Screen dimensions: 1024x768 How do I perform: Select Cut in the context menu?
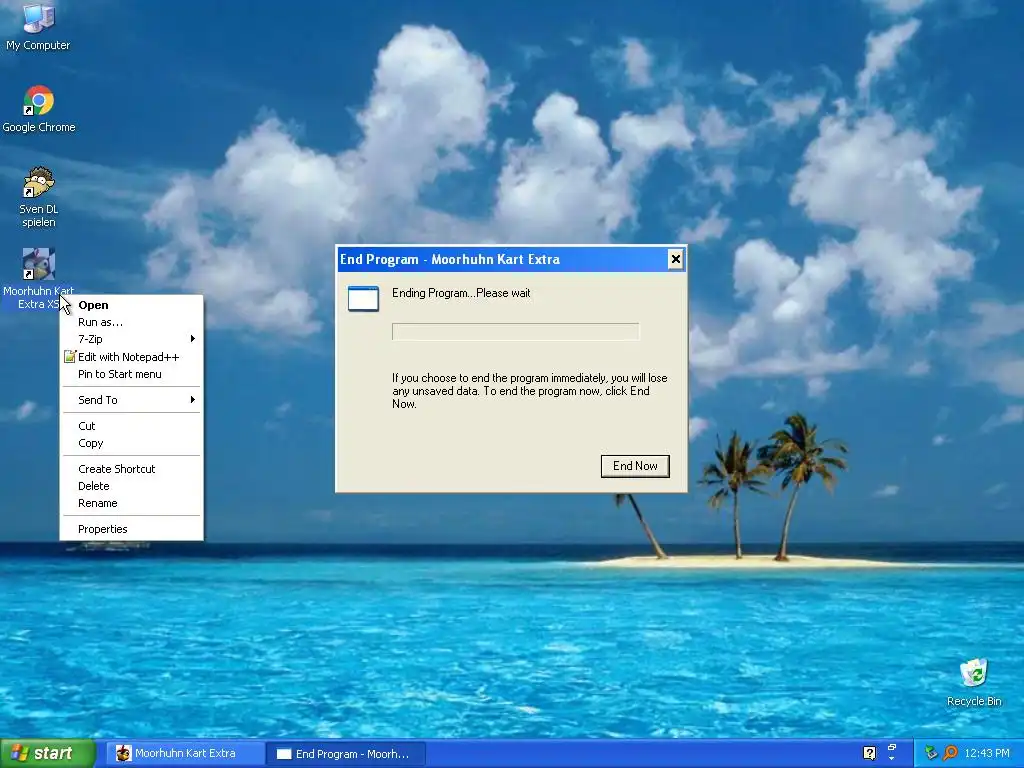(131, 426)
